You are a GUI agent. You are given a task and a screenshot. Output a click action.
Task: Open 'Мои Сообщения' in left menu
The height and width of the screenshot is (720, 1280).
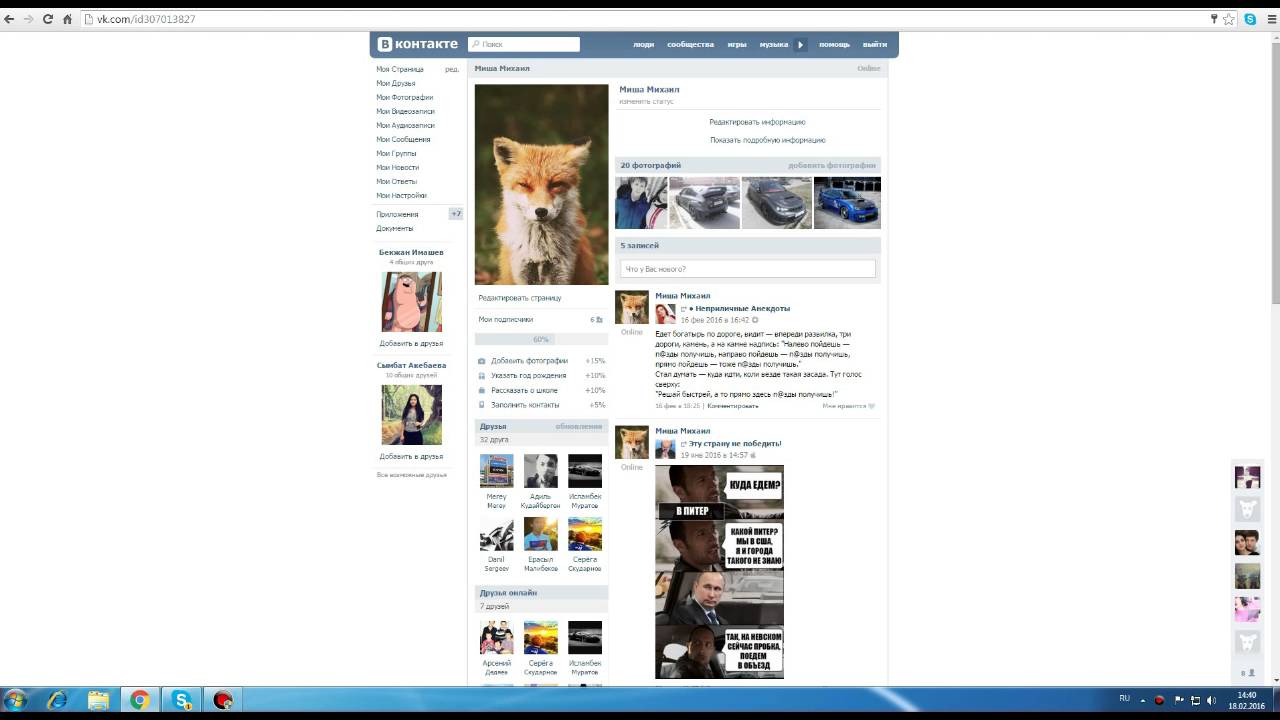403,139
